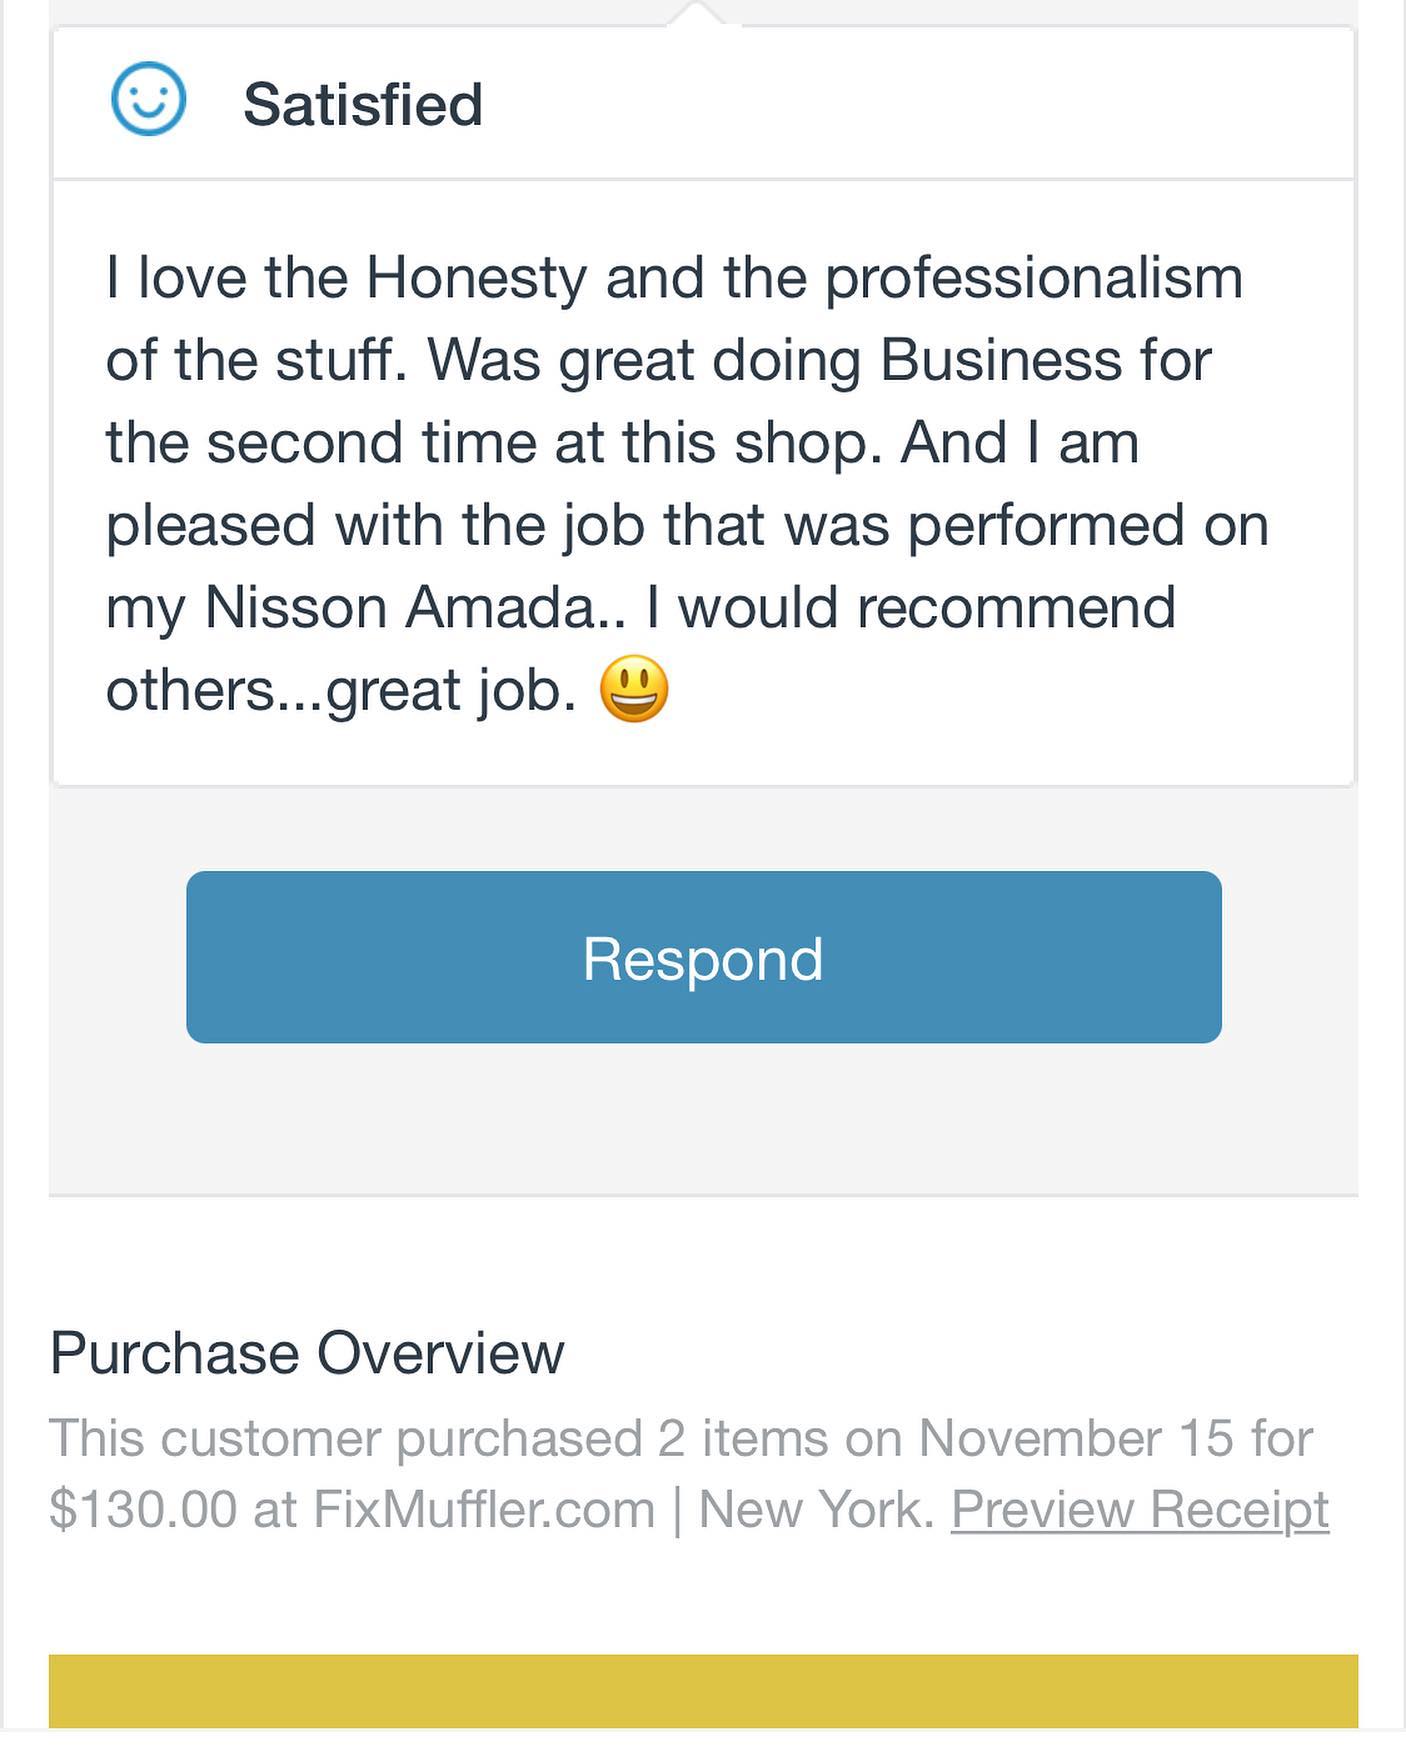Screen dimensions: 1406x1757
Task: Click the '2 items' purchase count text
Action: tap(743, 1438)
